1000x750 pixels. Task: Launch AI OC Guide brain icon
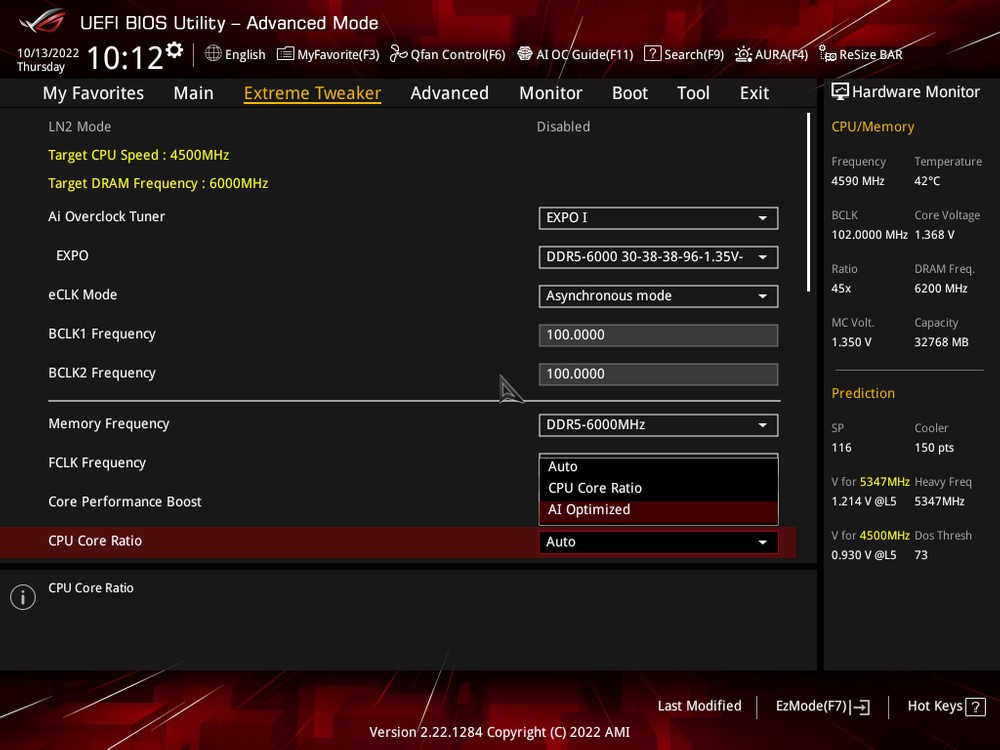525,54
